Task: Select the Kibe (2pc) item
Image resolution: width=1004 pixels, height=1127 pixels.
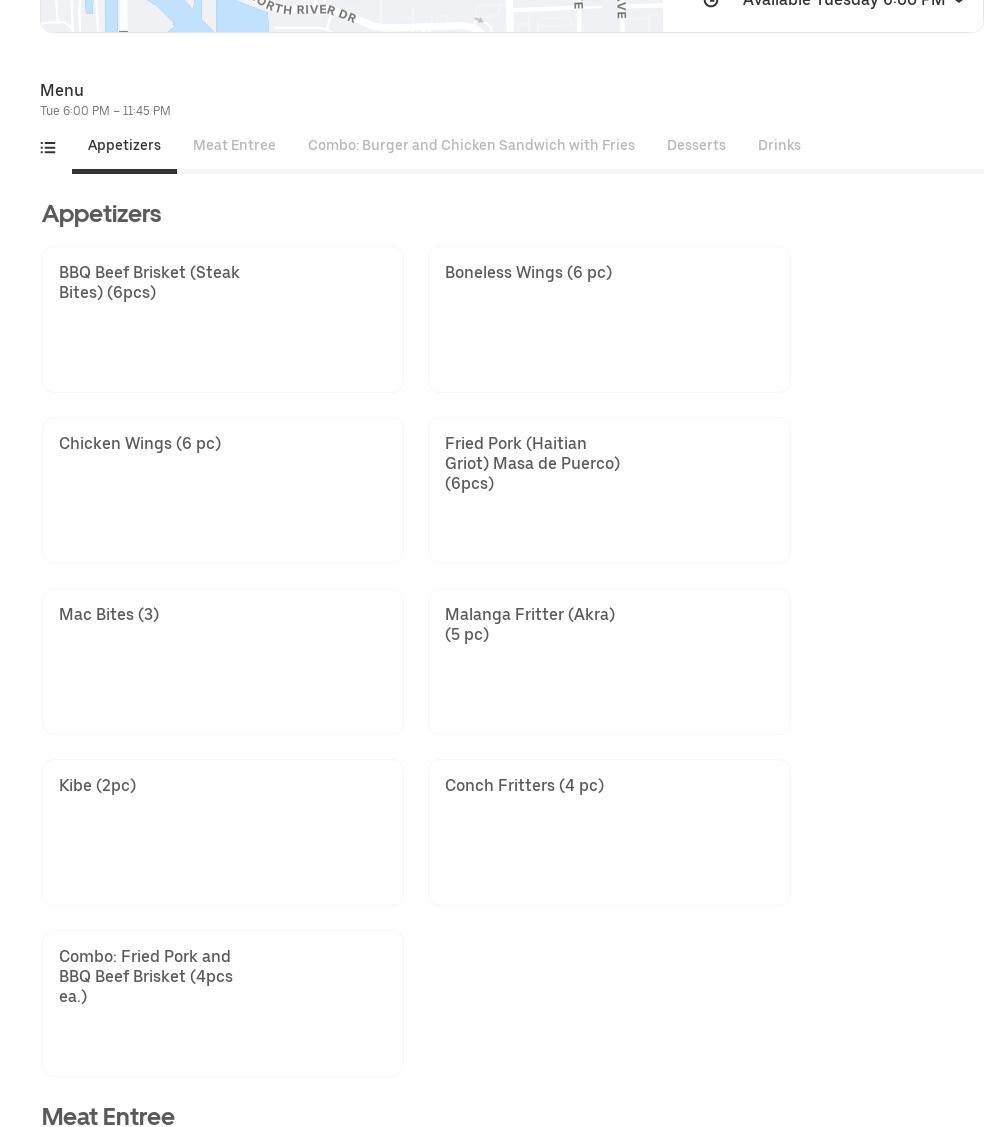Action: (x=222, y=832)
